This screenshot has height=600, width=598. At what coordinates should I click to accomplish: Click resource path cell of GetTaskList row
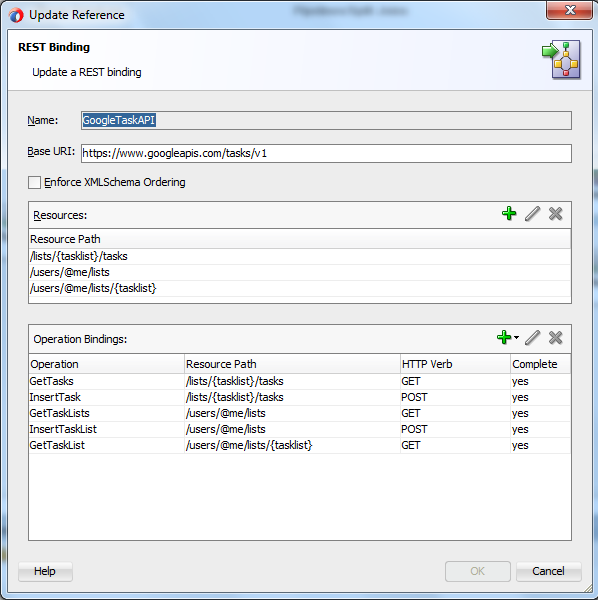[x=292, y=446]
